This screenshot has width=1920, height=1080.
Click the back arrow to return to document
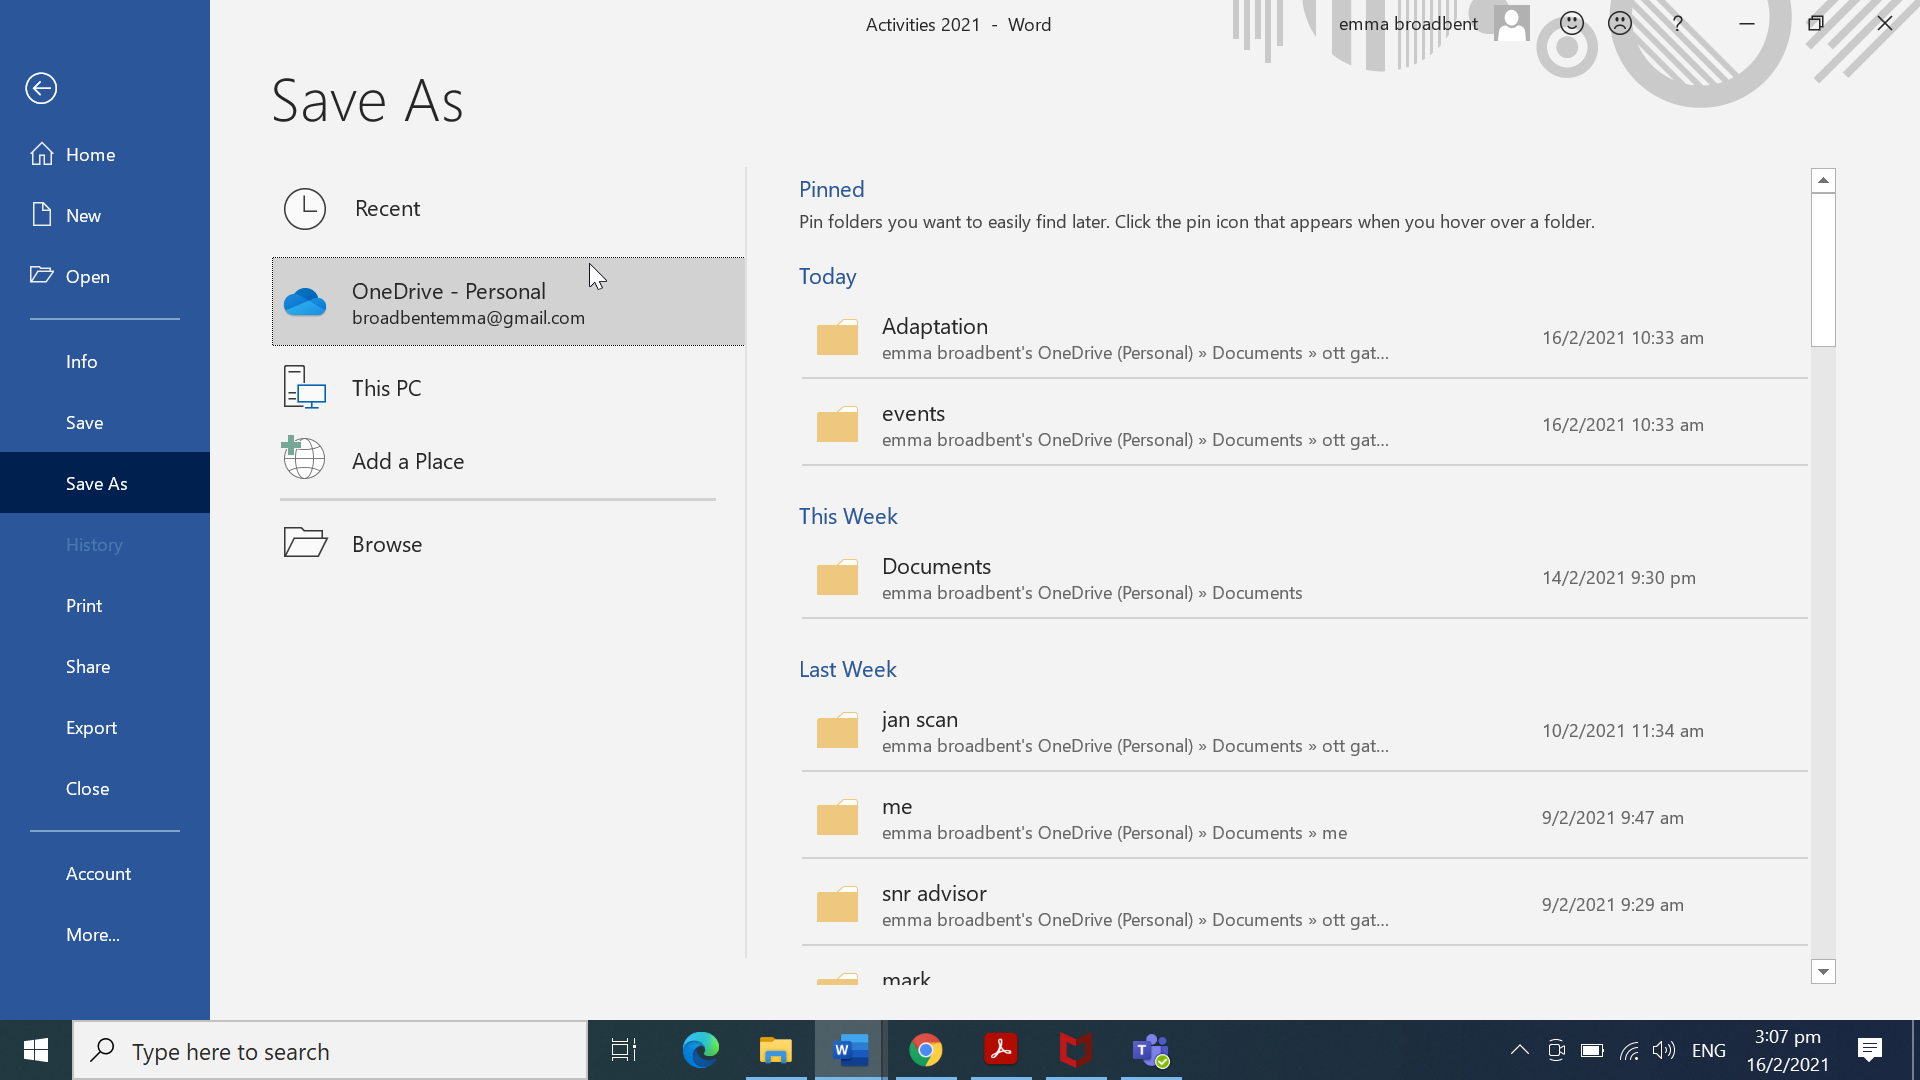coord(41,88)
